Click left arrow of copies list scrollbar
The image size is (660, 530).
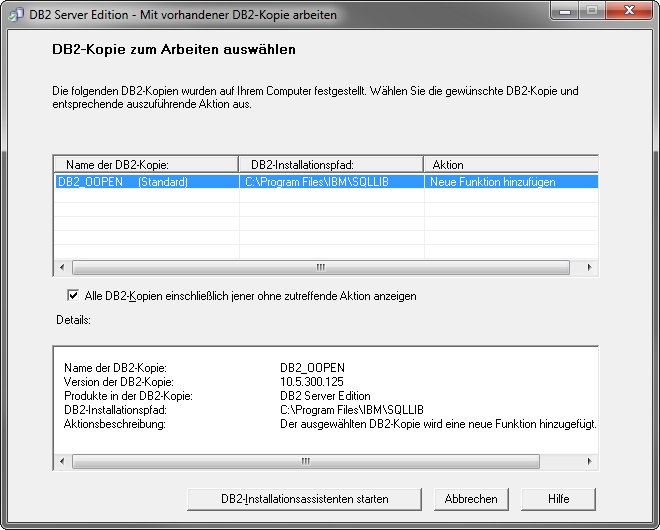click(x=62, y=267)
